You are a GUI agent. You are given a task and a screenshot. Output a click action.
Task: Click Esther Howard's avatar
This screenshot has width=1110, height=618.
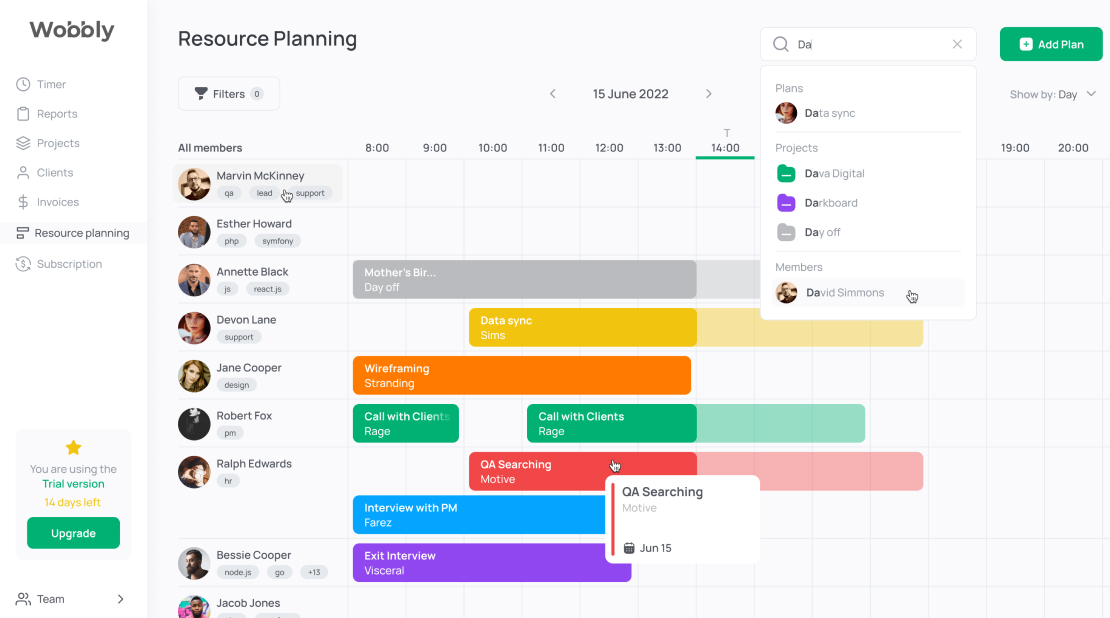[194, 232]
